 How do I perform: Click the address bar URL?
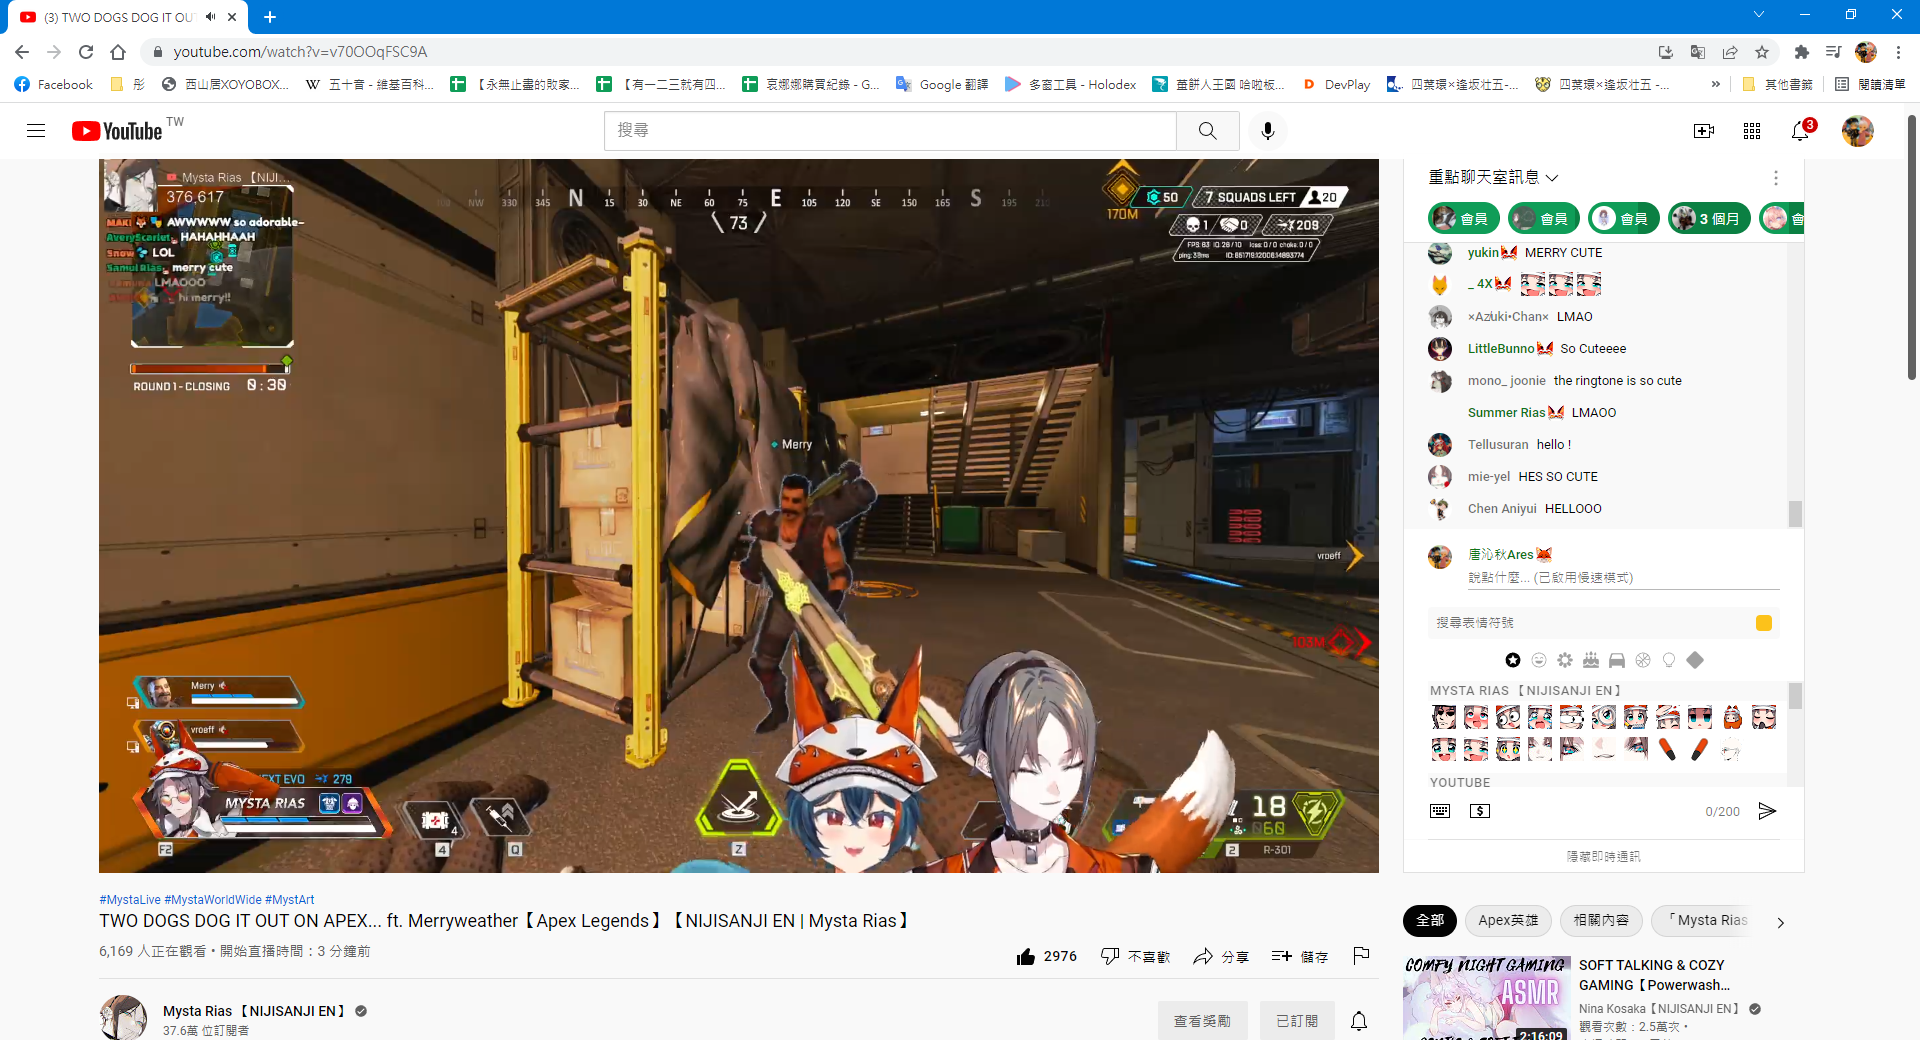click(300, 52)
